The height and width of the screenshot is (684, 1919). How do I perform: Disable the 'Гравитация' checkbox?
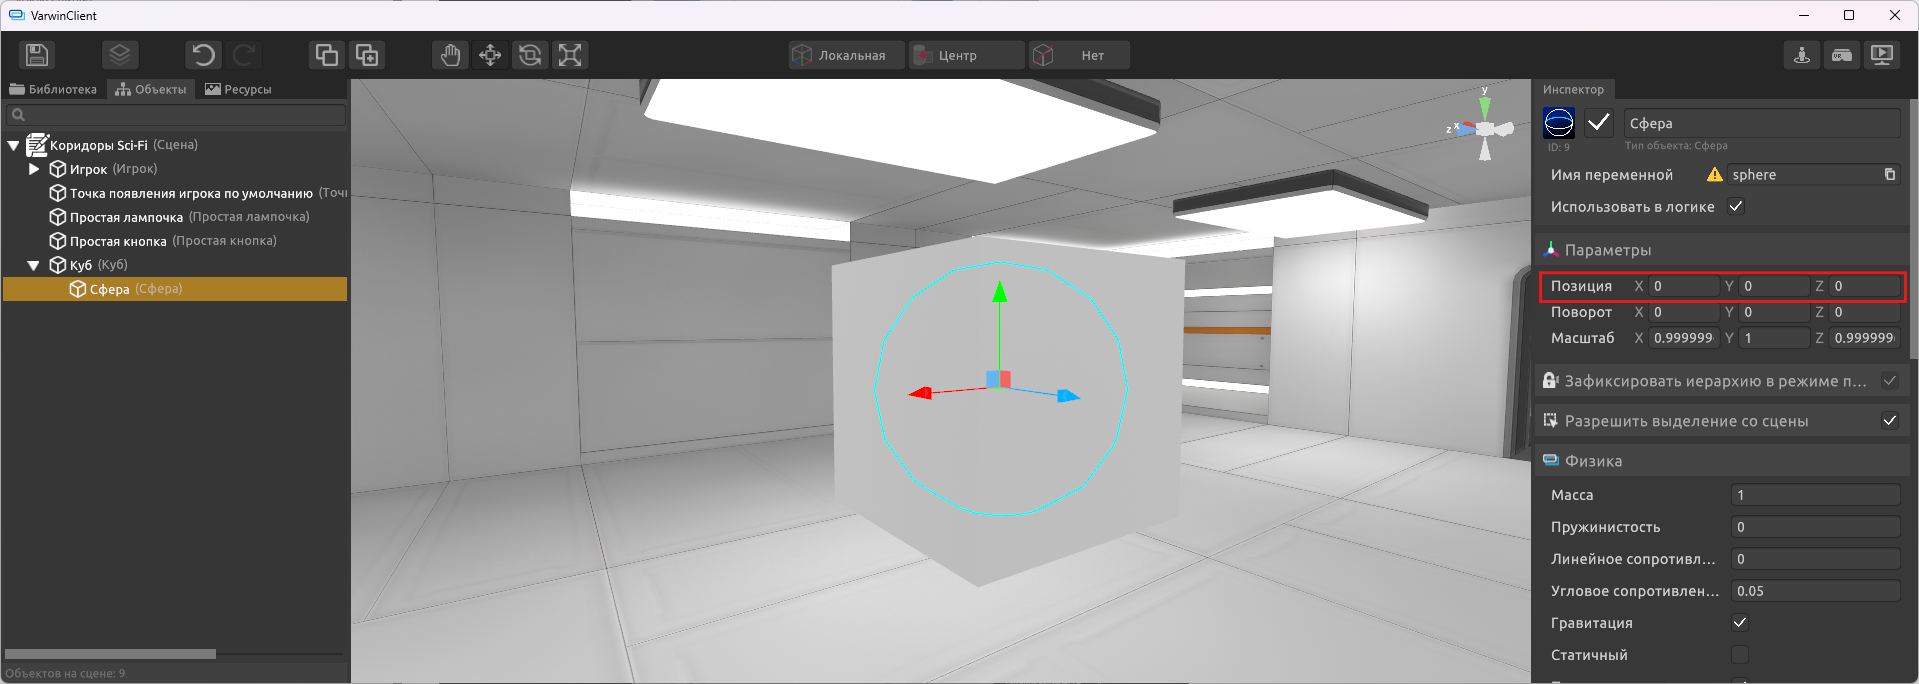point(1740,623)
